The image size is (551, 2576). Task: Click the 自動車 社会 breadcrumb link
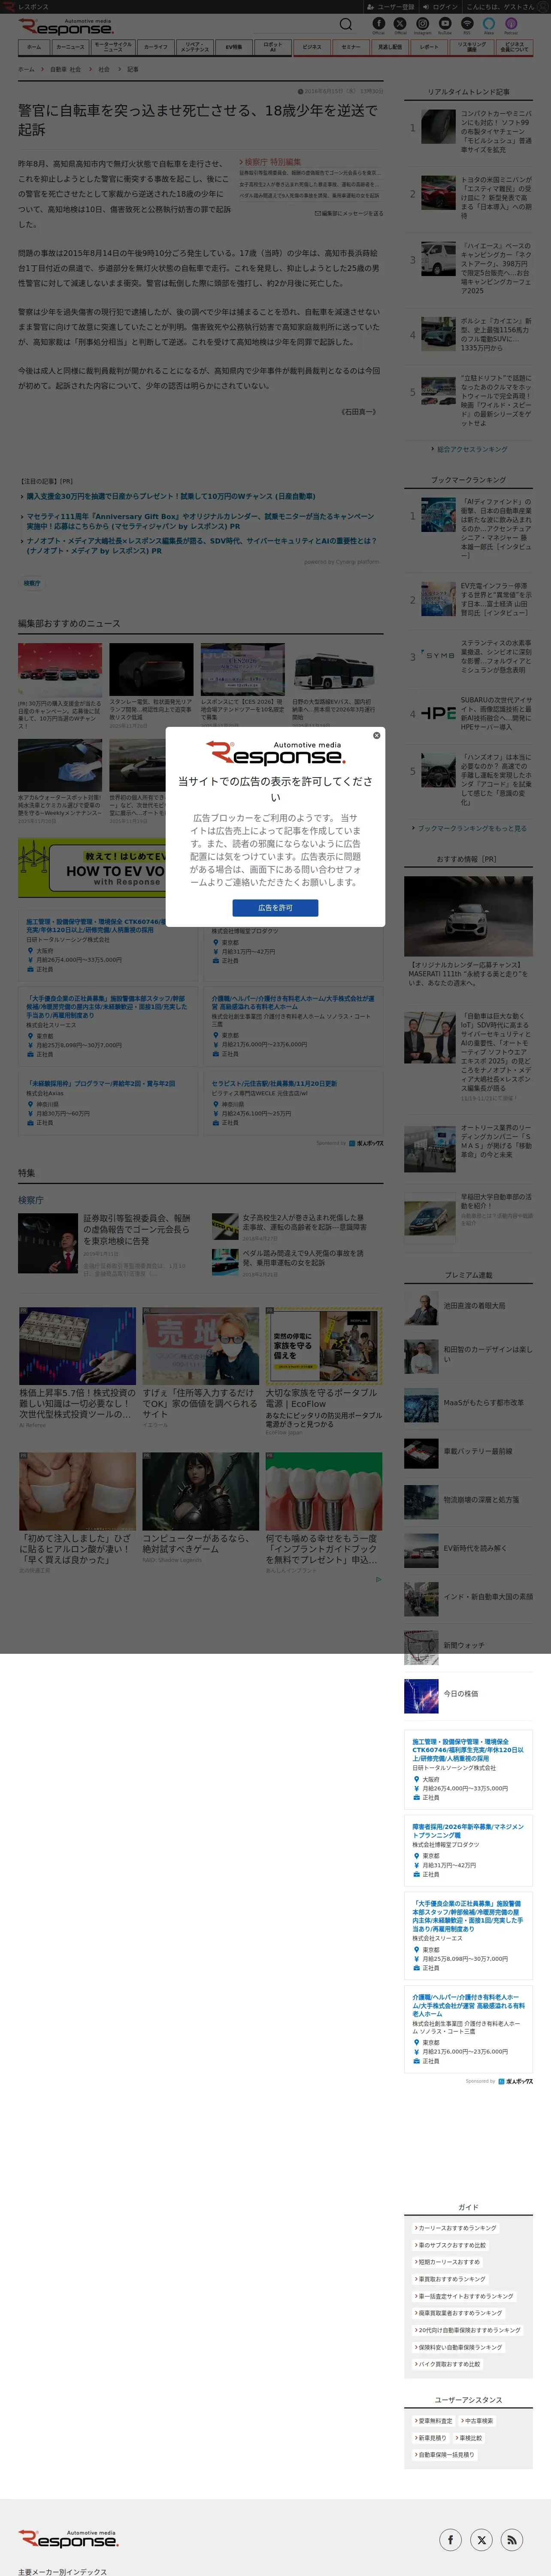coord(65,70)
